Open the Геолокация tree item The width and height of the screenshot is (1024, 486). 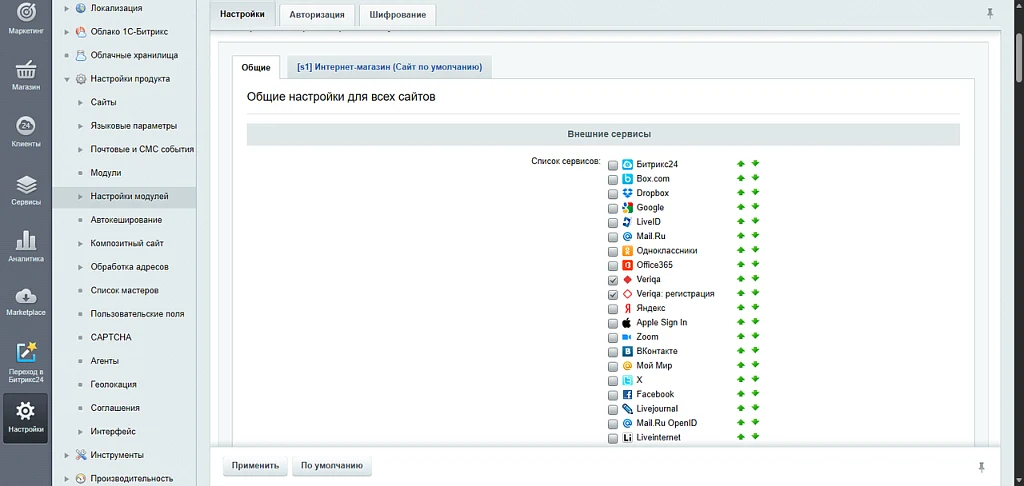(x=114, y=385)
